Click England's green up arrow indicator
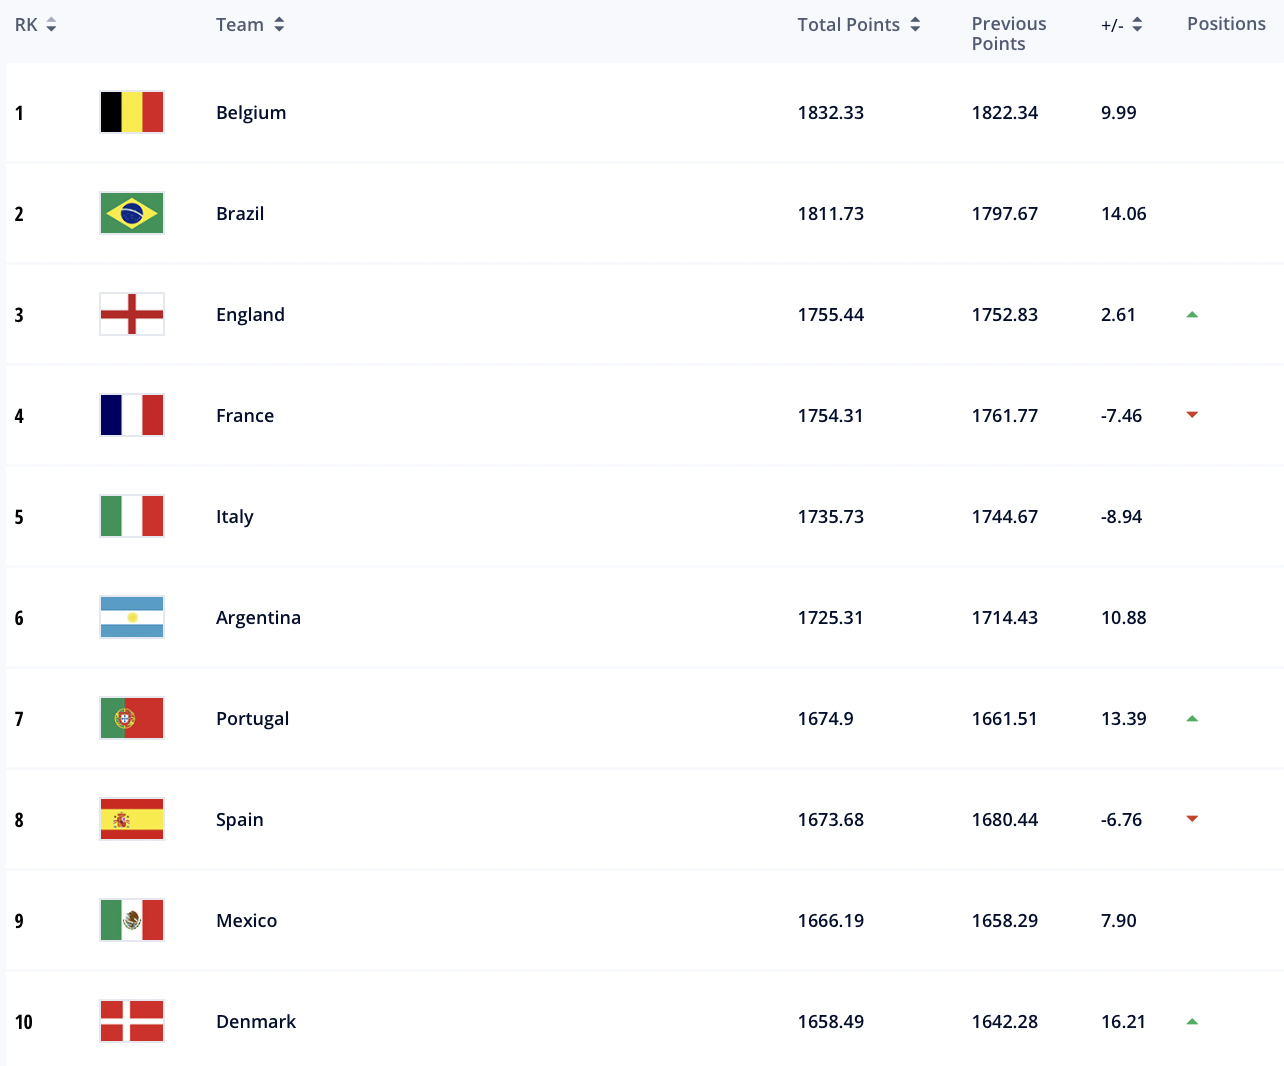Viewport: 1284px width, 1066px height. coord(1192,314)
